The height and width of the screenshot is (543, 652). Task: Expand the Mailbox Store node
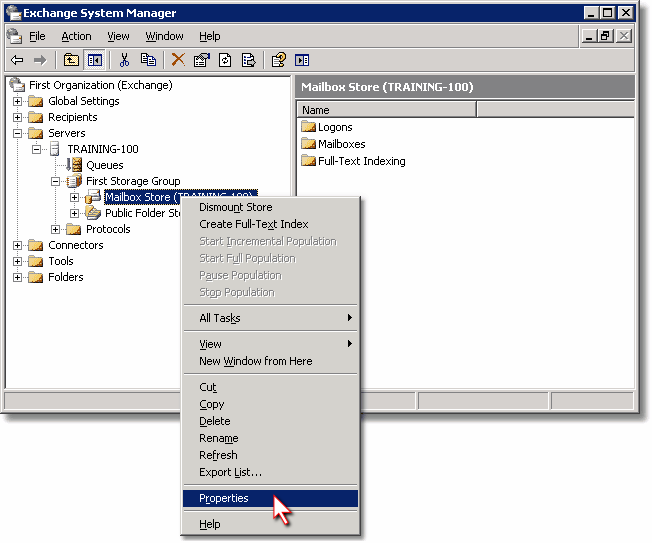[74, 197]
